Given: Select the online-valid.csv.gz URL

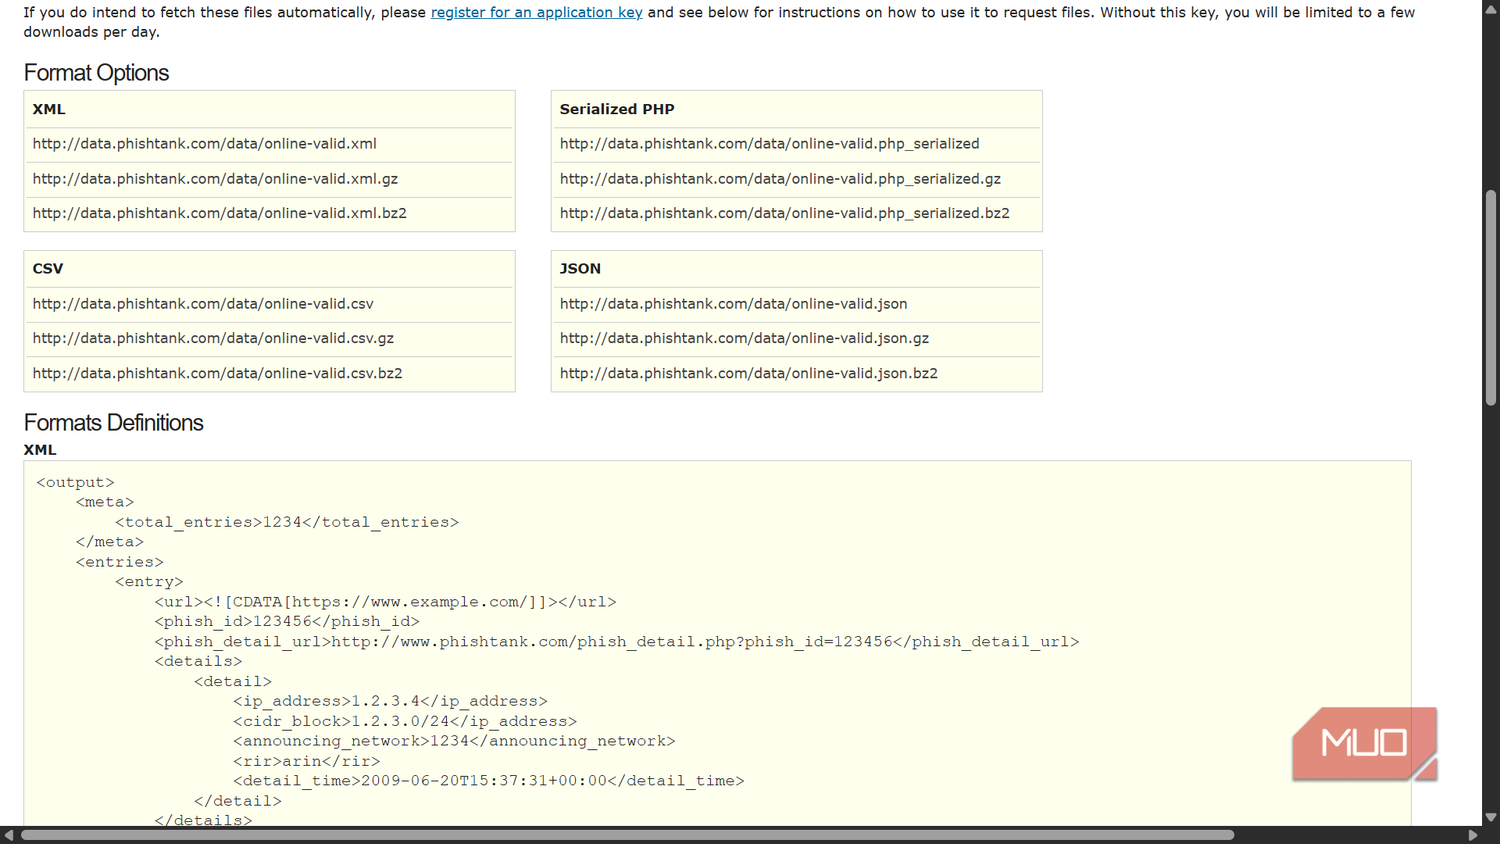Looking at the screenshot, I should click(x=213, y=338).
